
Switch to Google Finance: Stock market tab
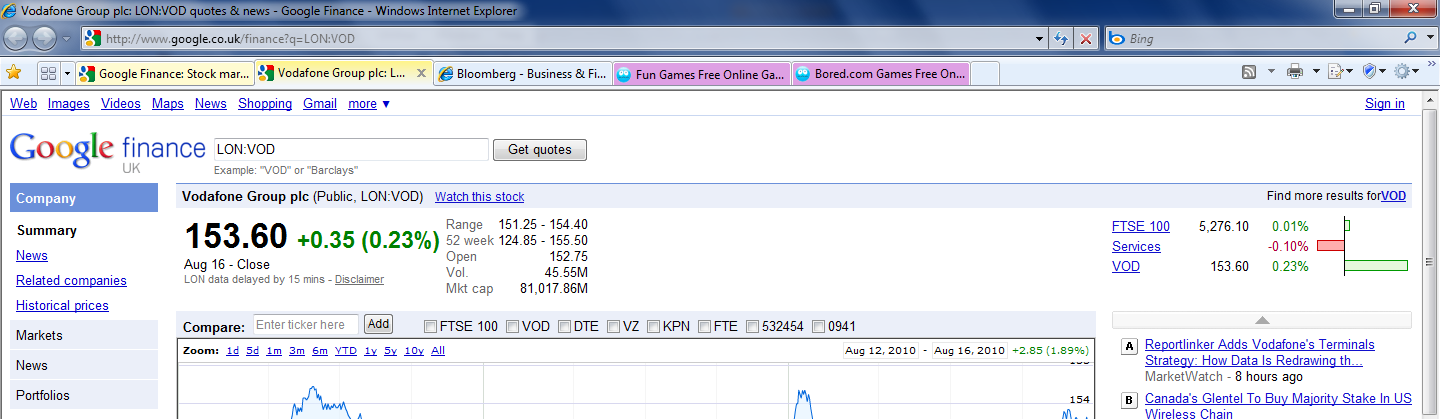[165, 74]
